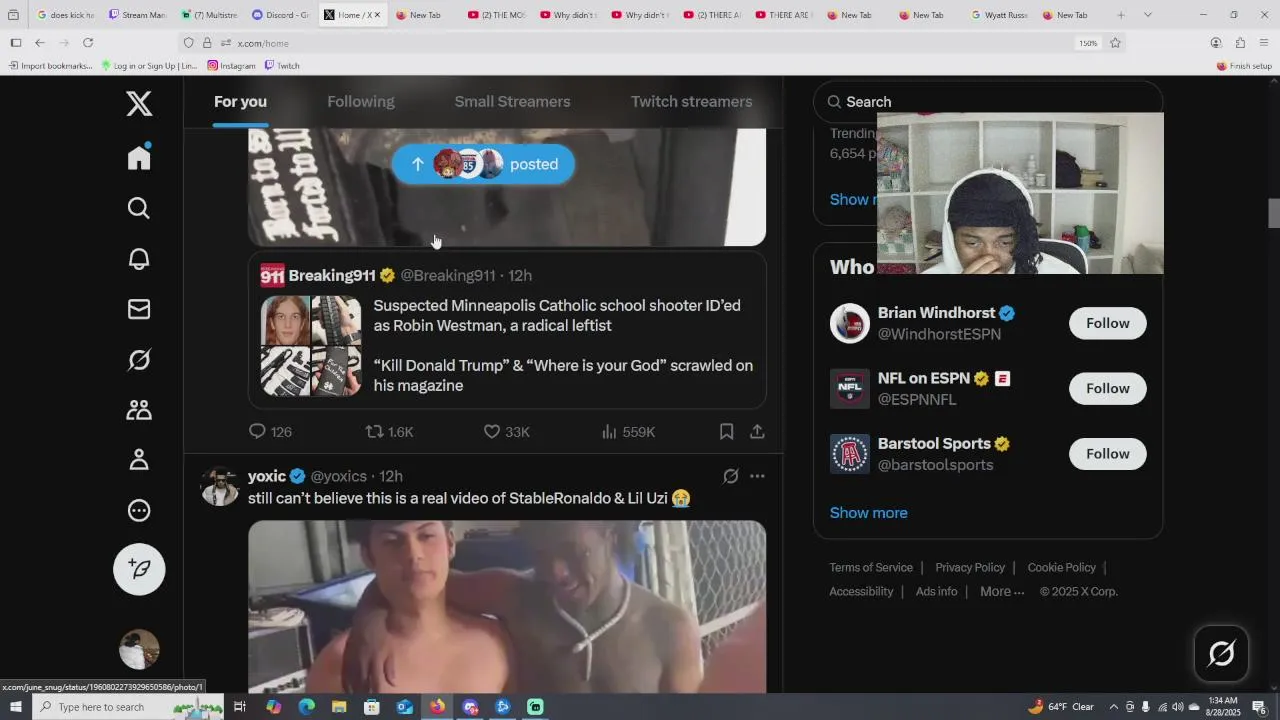1280x720 pixels.
Task: Open Communities icon in sidebar
Action: [x=139, y=410]
